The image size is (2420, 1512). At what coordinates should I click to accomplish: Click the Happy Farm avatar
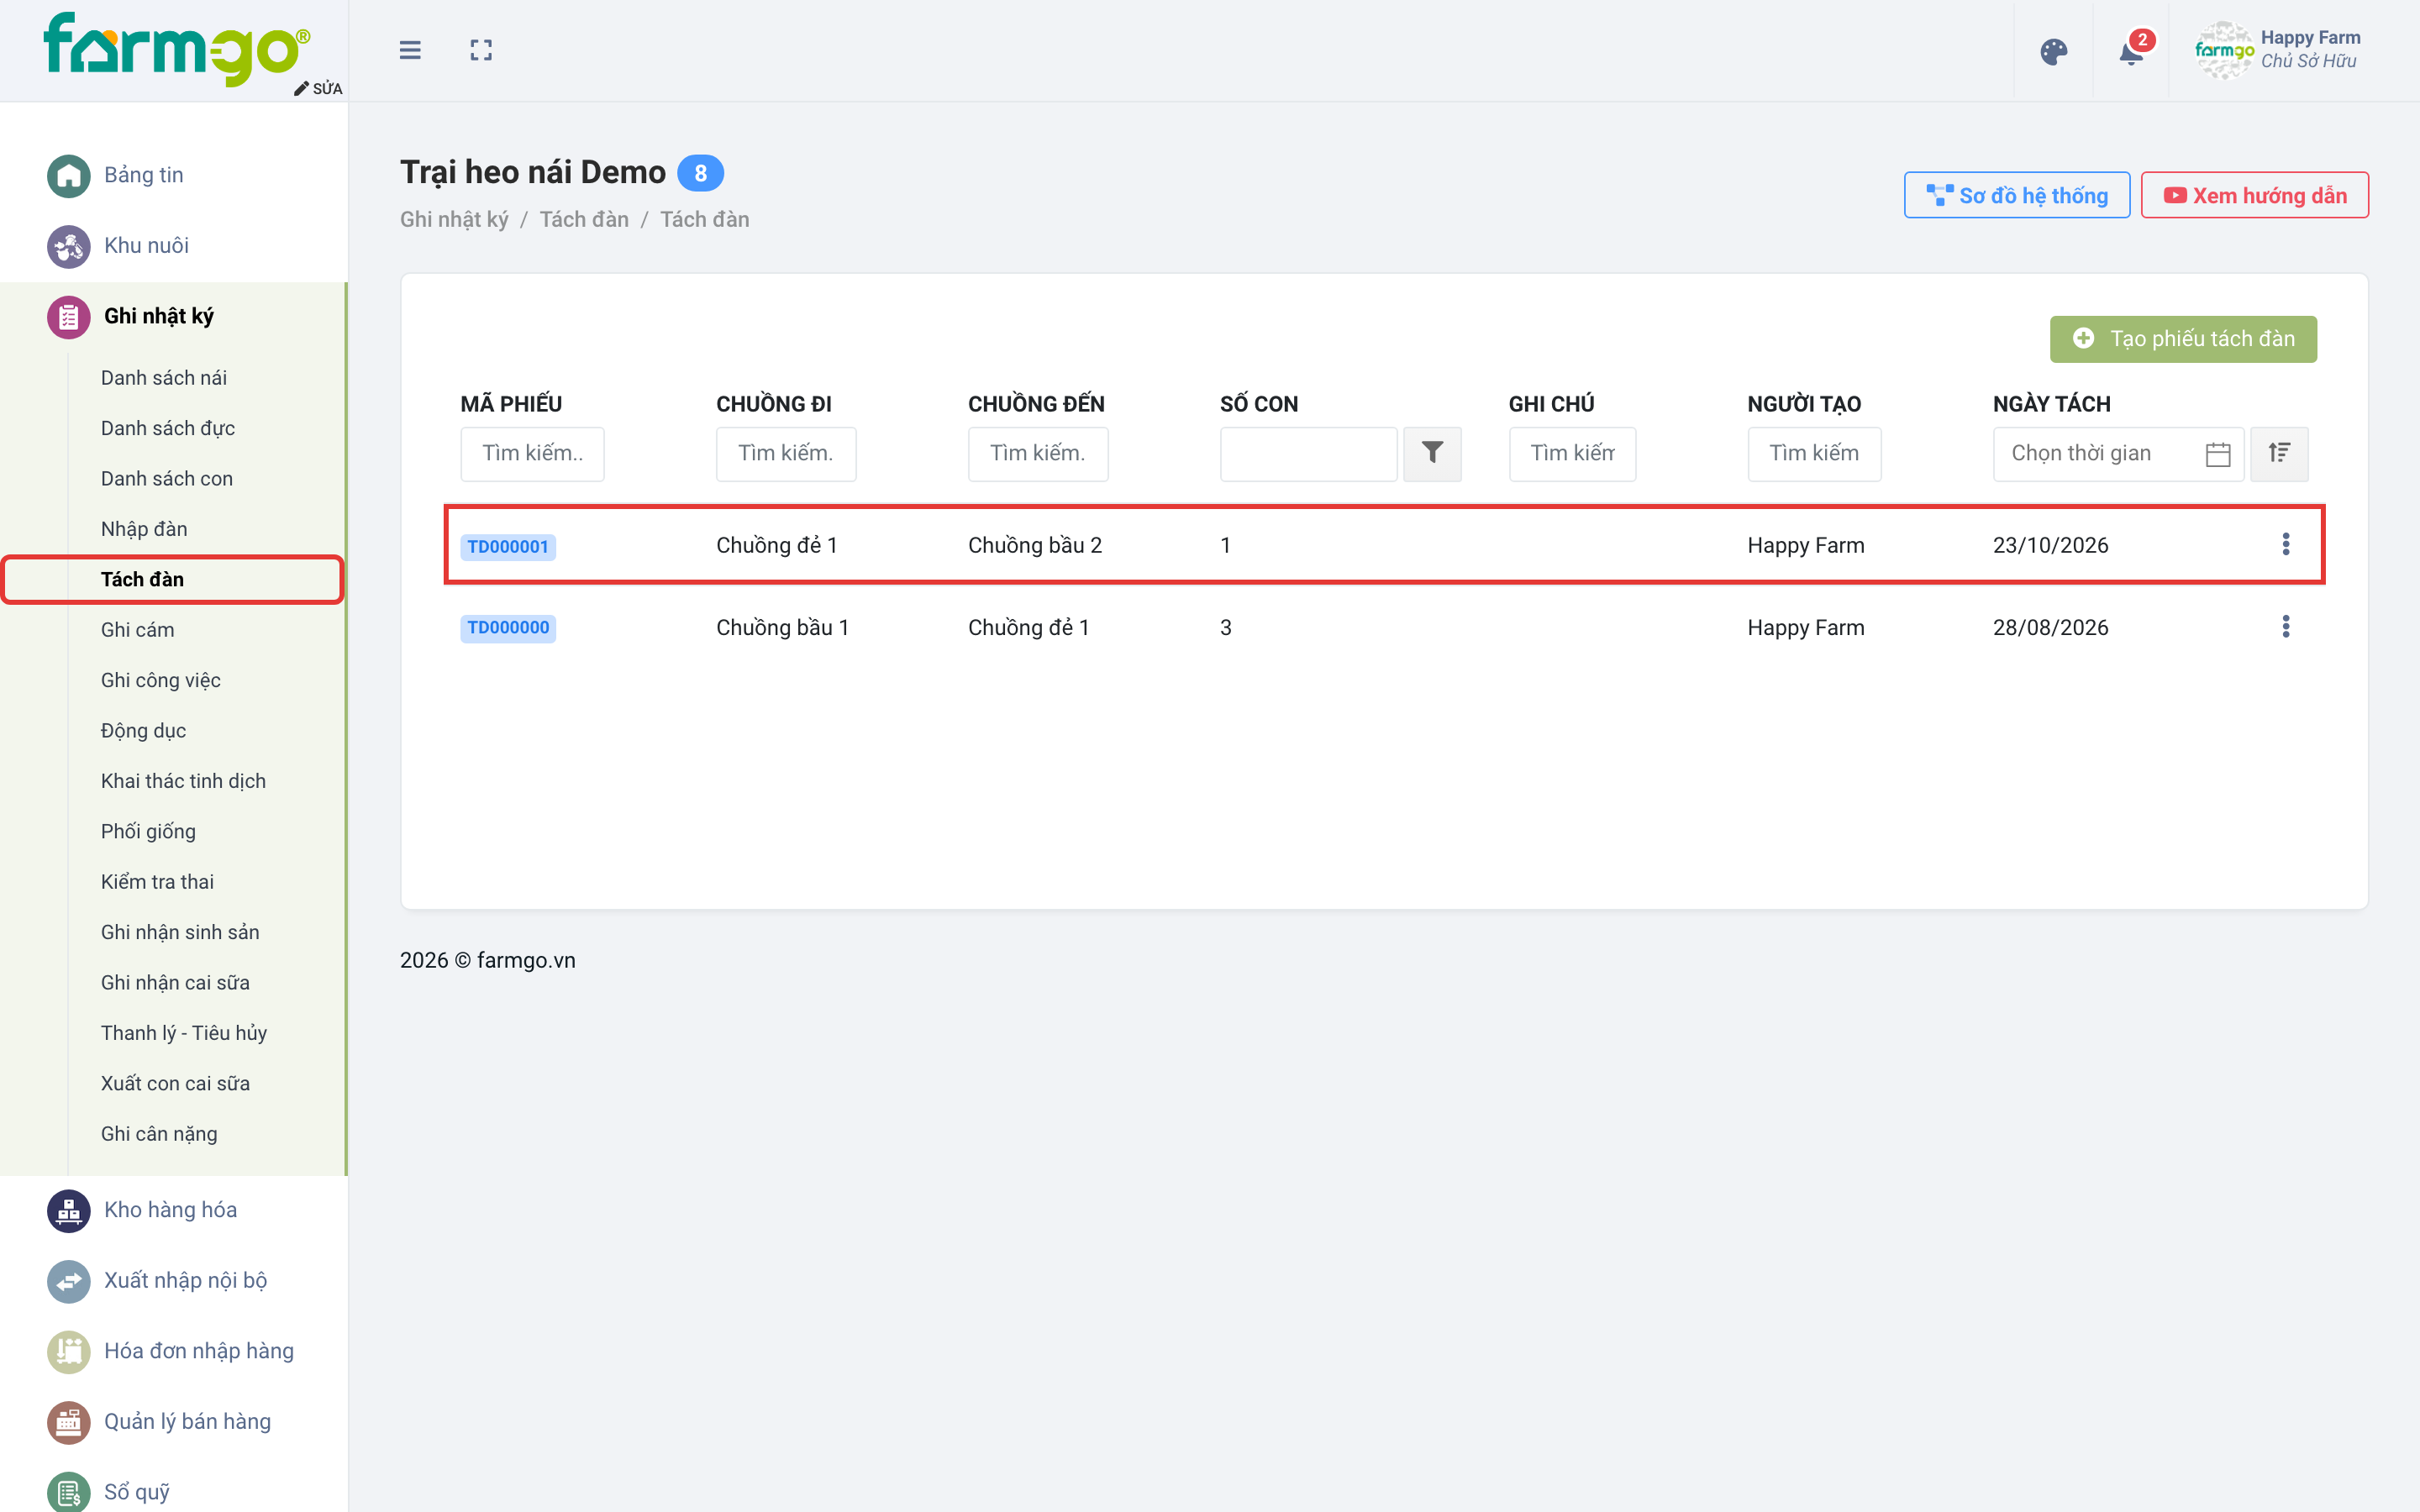(x=2223, y=50)
